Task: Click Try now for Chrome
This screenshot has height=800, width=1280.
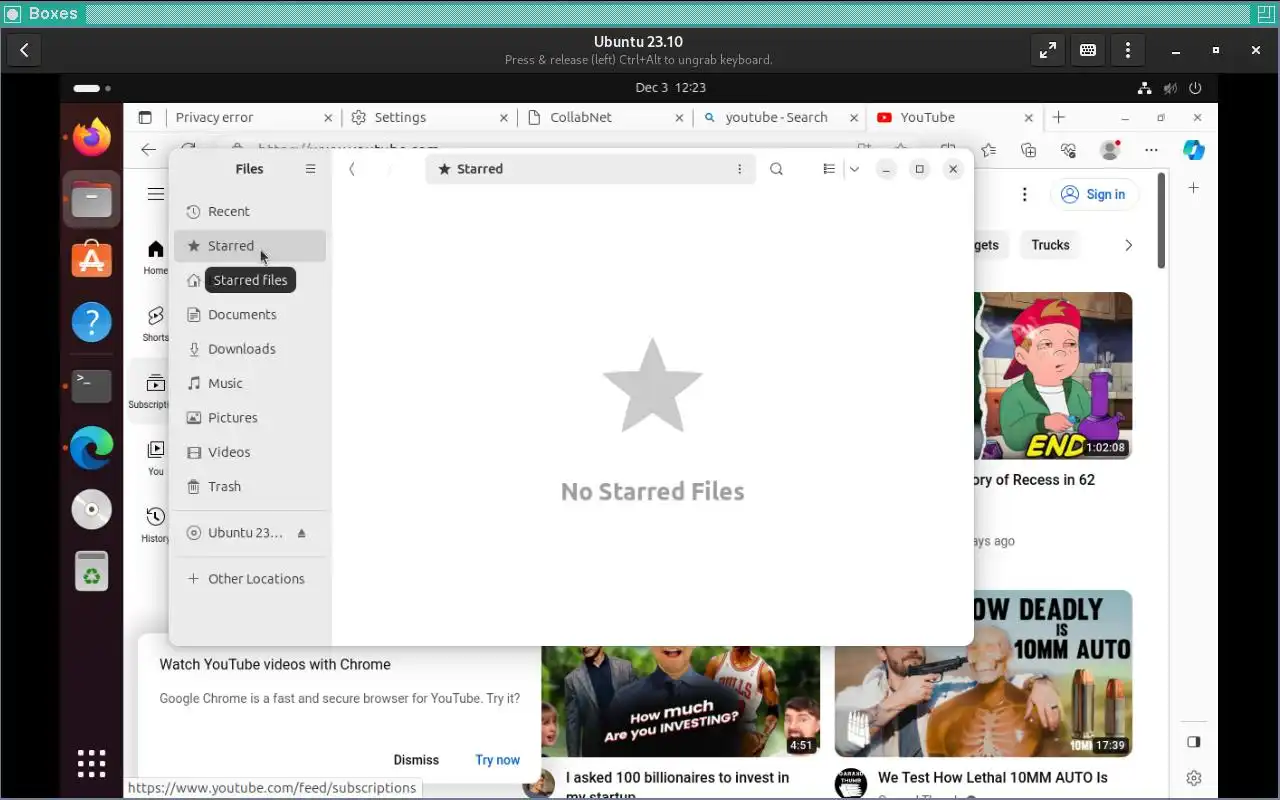Action: click(497, 760)
